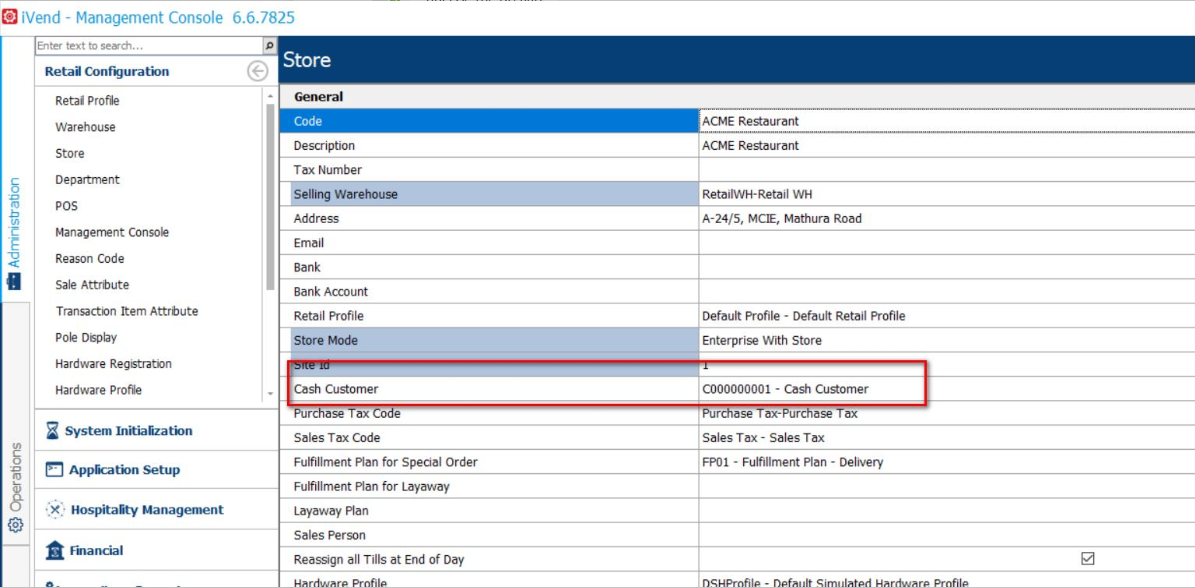Select Warehouse in navigation
Screen dimensions: 1195x588
(x=85, y=127)
